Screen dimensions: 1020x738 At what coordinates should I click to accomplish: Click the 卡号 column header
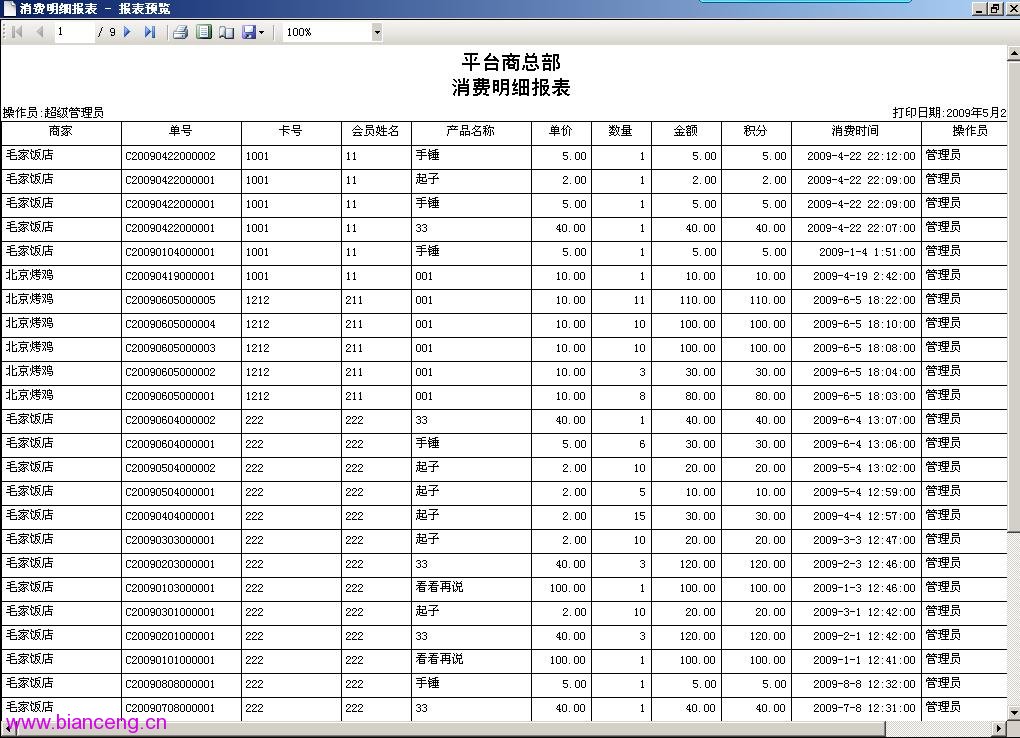(290, 131)
